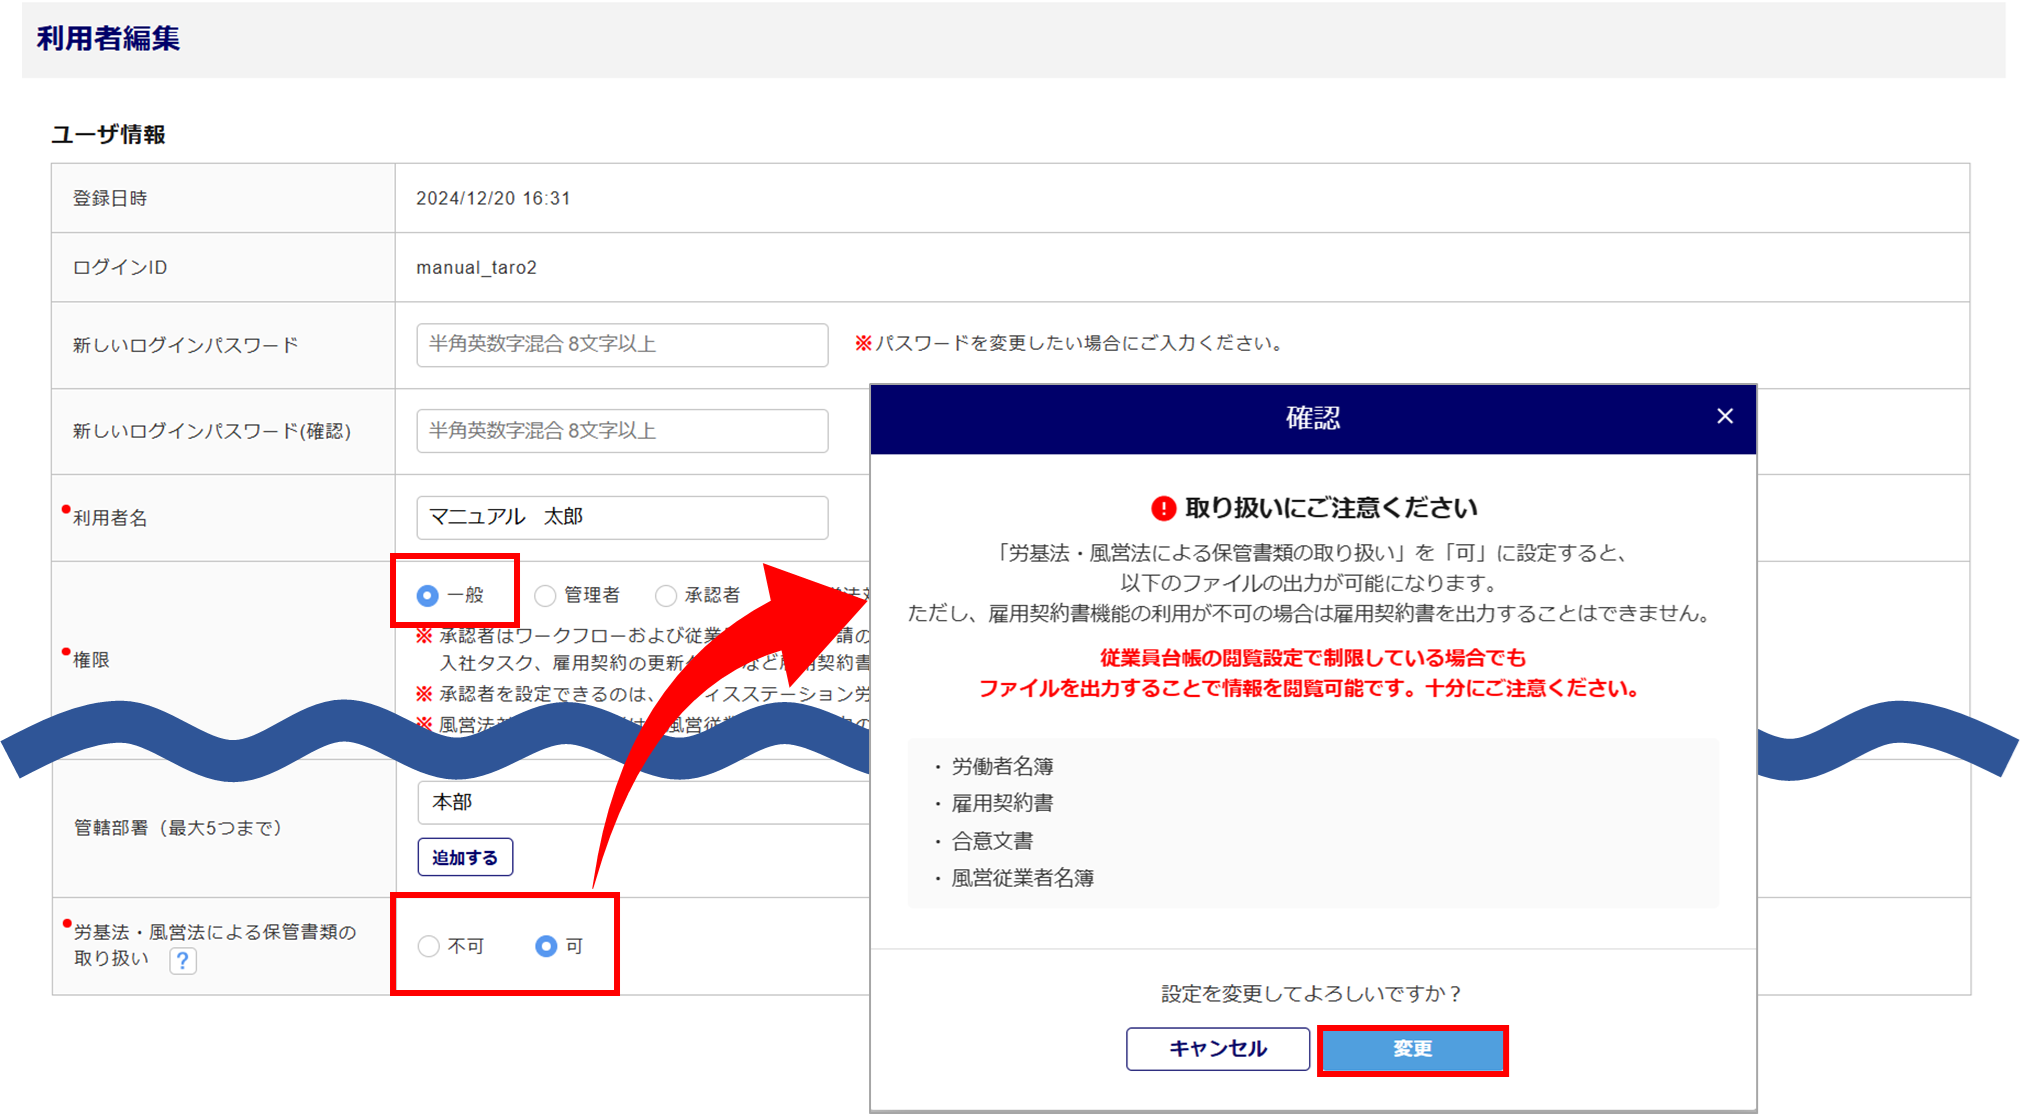Set 保管書類の取り扱い to 不可
Viewport: 2020px width, 1114px height.
pyautogui.click(x=429, y=946)
